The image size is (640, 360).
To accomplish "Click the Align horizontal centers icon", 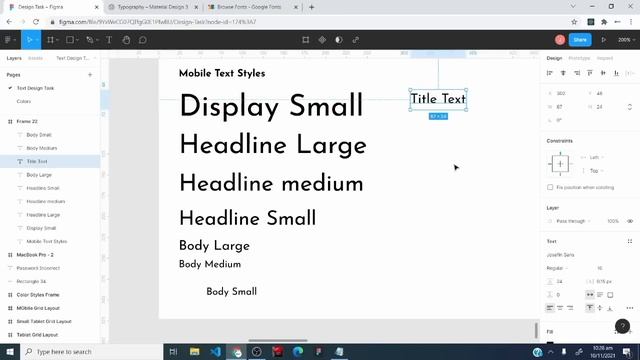I will [563, 73].
